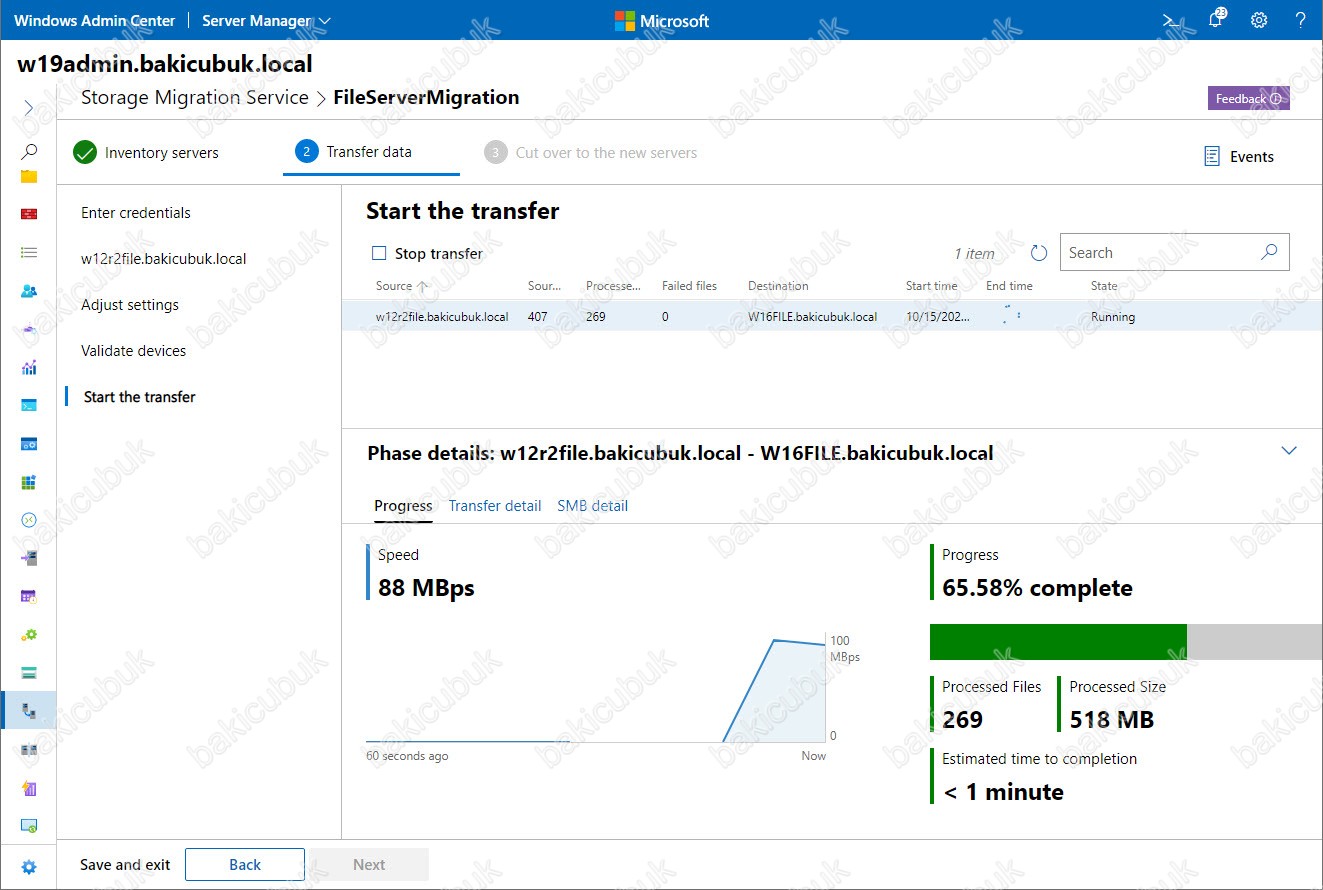
Task: Open w12r2file.bakicubuk.local step in side list
Action: (x=164, y=259)
